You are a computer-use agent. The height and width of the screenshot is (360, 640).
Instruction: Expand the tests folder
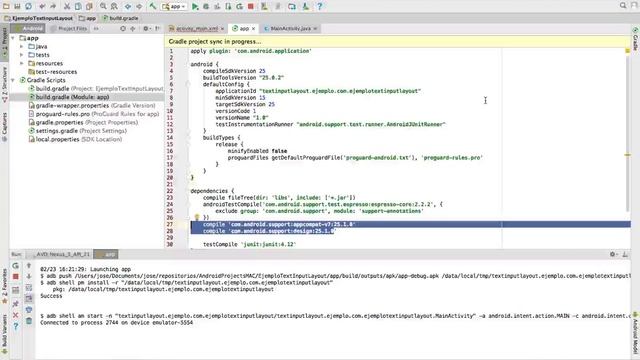[22, 55]
